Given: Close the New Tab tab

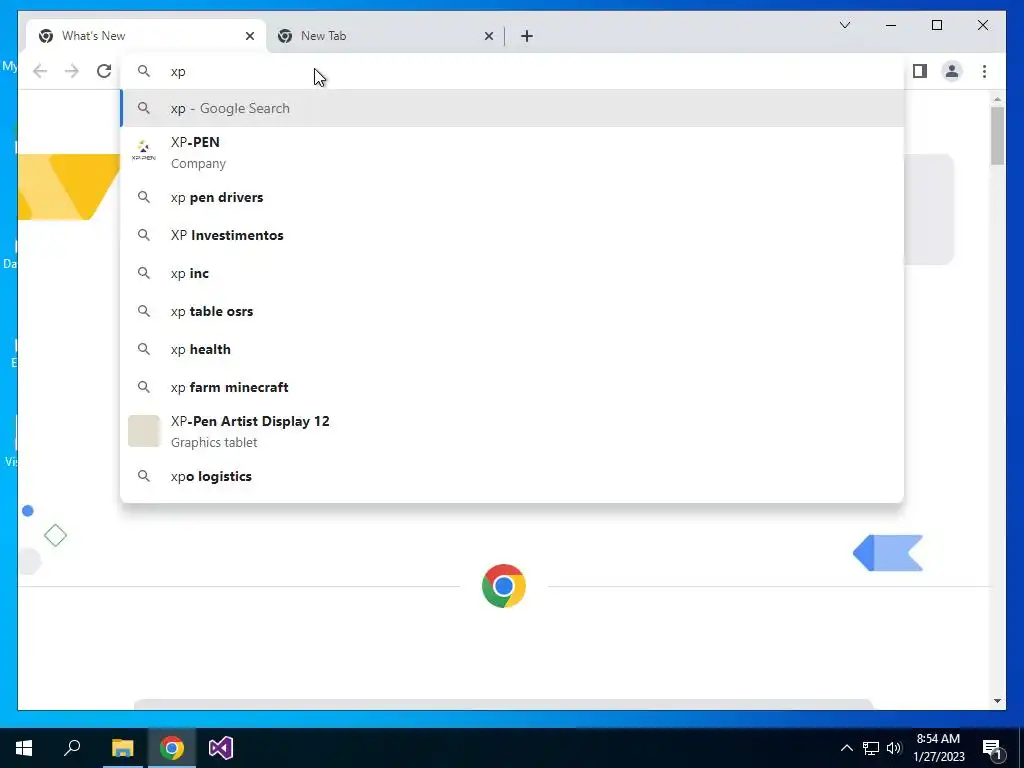Looking at the screenshot, I should click(488, 36).
